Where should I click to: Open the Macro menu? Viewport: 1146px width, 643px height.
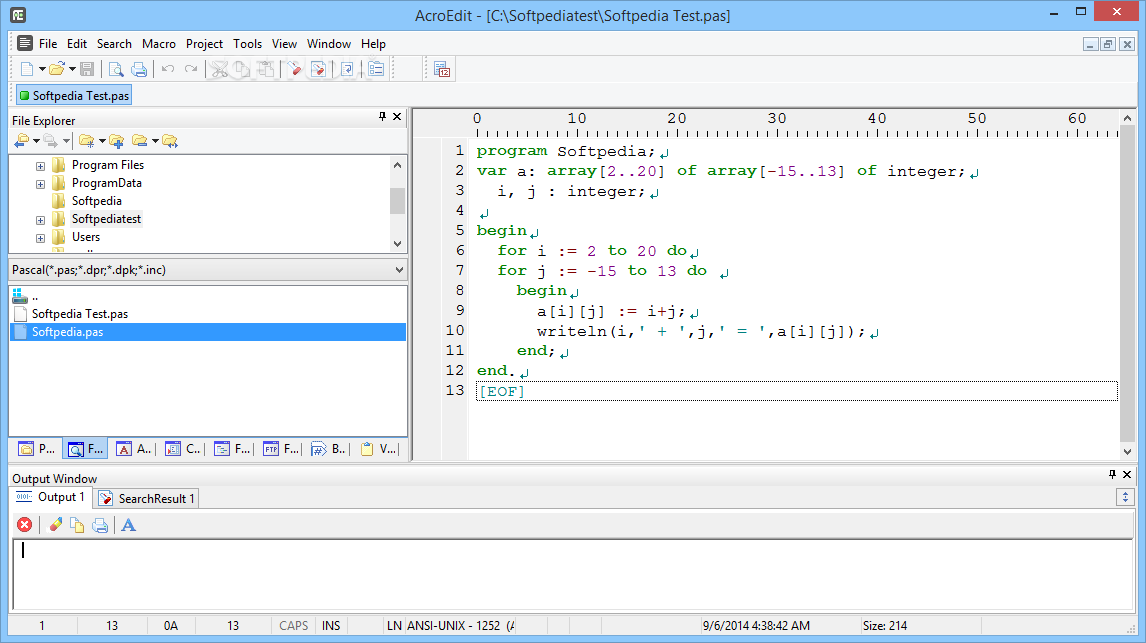tap(159, 44)
